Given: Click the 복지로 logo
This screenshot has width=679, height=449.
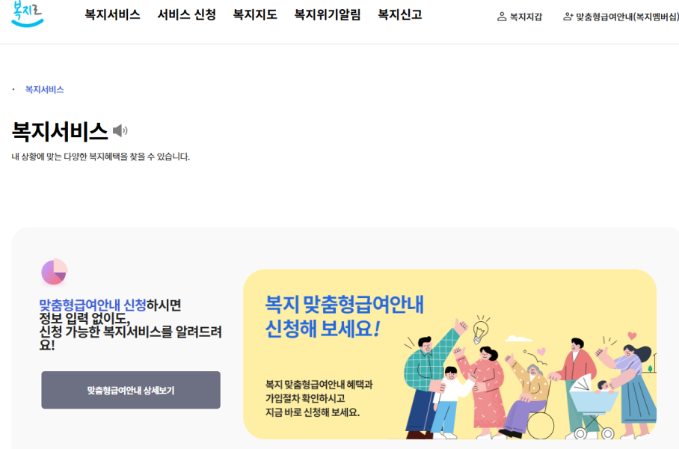Looking at the screenshot, I should coord(27,13).
